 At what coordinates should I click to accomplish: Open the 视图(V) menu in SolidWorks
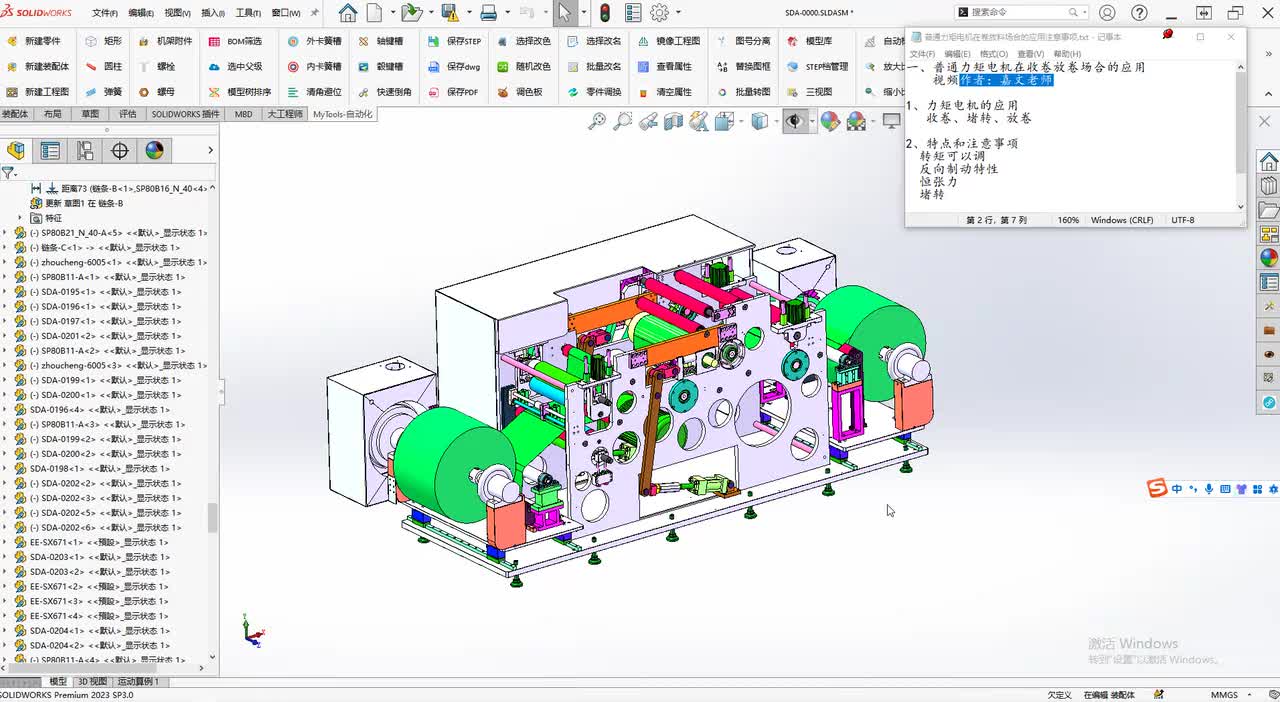click(x=177, y=13)
